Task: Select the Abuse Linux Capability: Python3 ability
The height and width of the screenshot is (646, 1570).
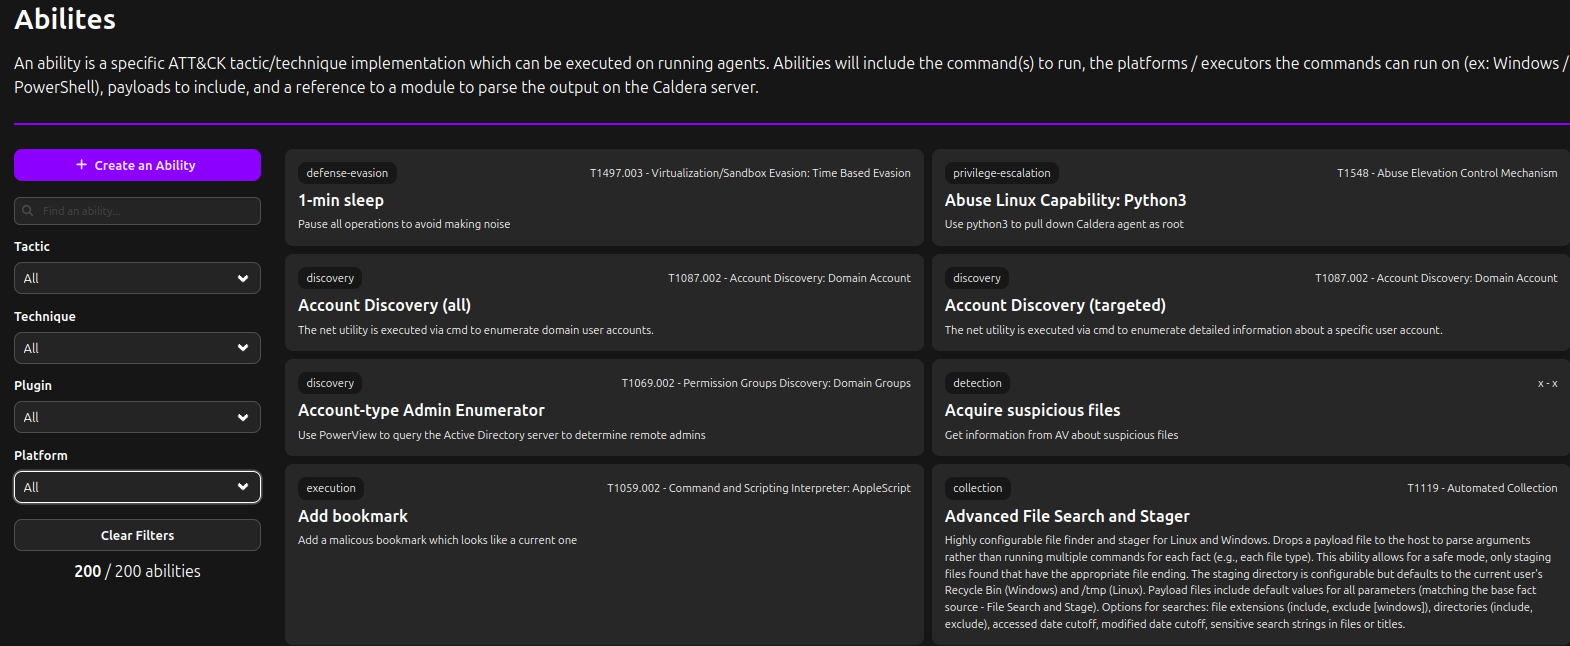Action: pyautogui.click(x=1250, y=200)
